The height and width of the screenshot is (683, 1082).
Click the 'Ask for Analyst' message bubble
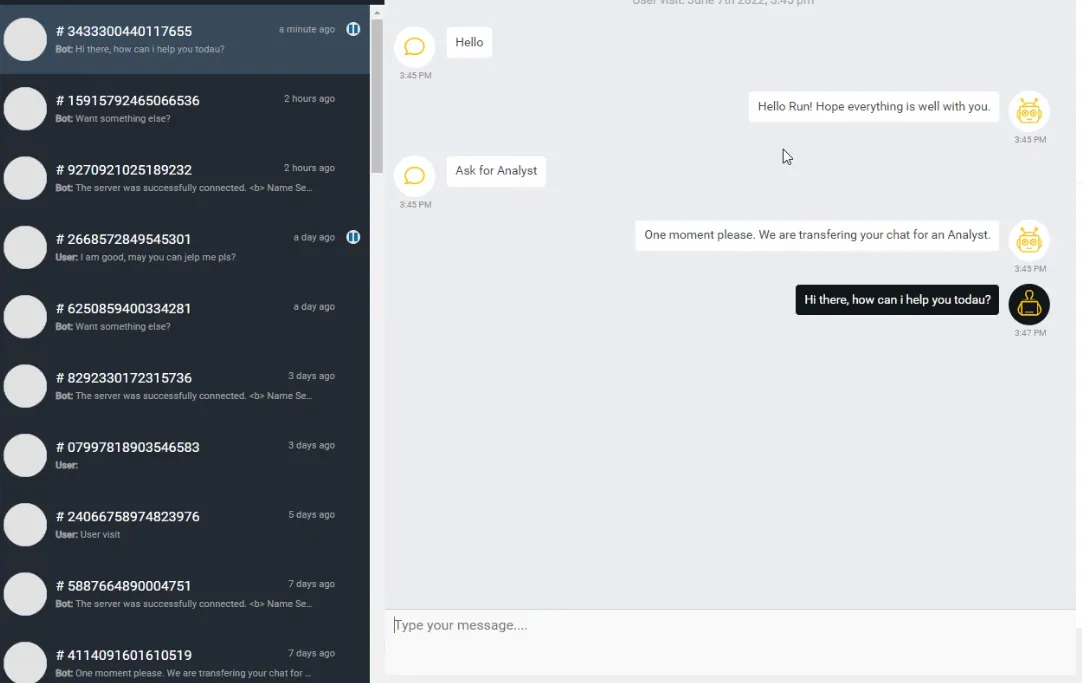pyautogui.click(x=496, y=170)
